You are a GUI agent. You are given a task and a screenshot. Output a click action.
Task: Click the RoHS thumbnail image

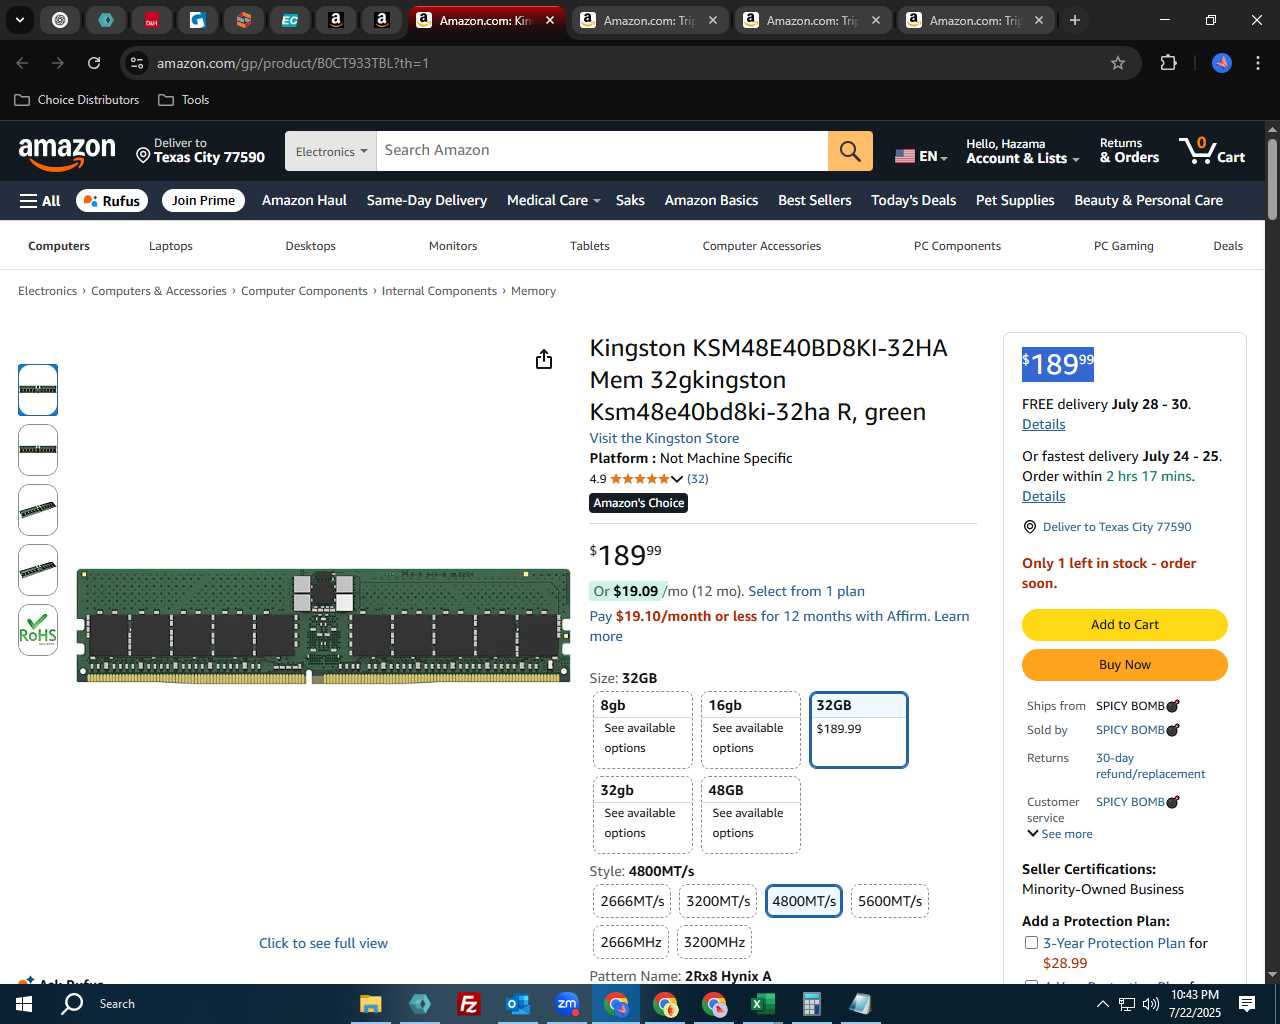38,630
